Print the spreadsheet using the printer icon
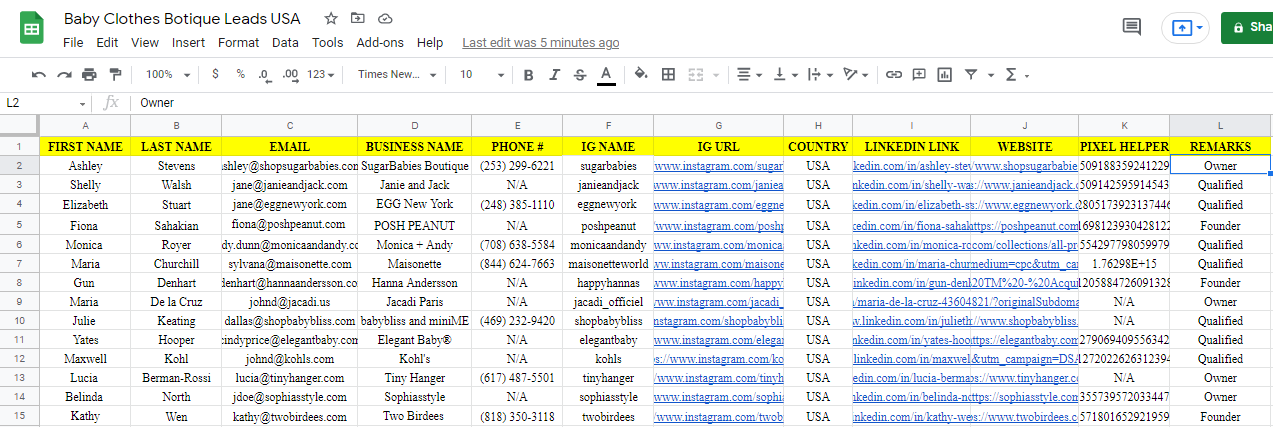This screenshot has height=427, width=1273. 89,74
